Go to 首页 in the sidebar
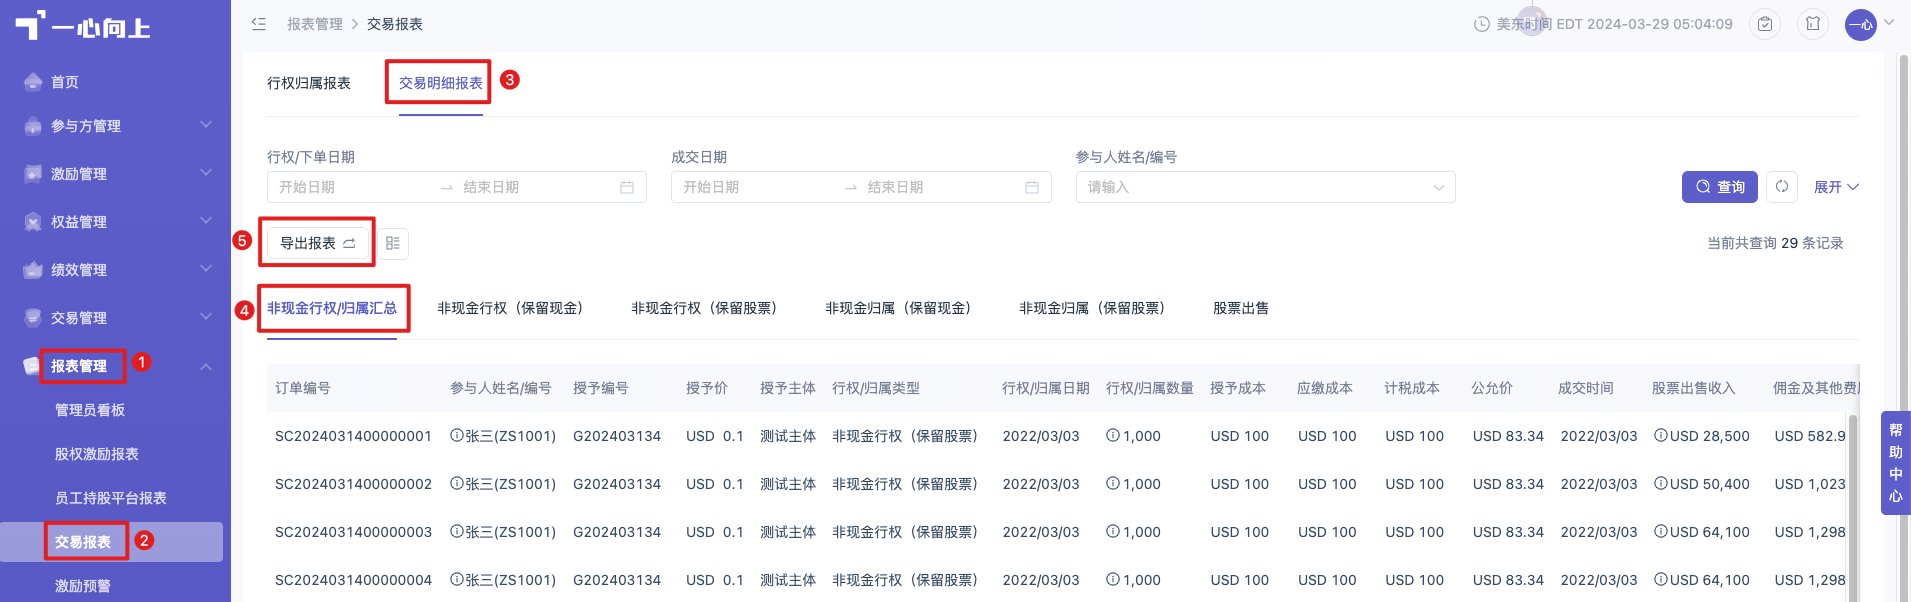Screen dimensions: 1911x602 point(65,82)
